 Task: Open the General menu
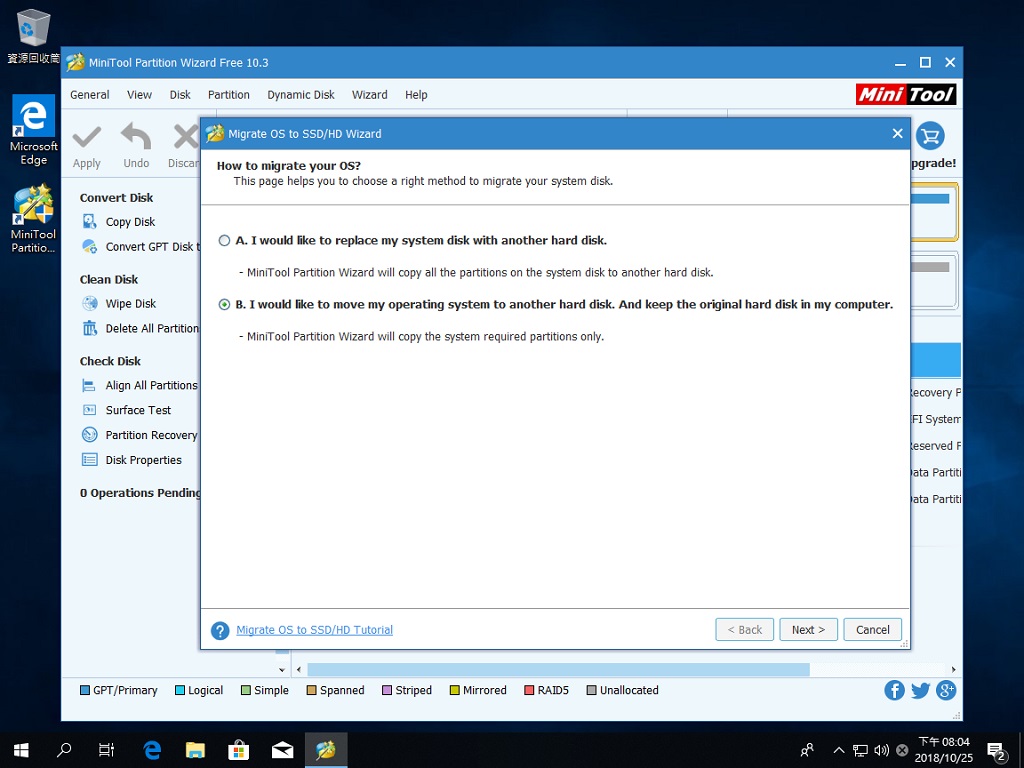pyautogui.click(x=89, y=95)
